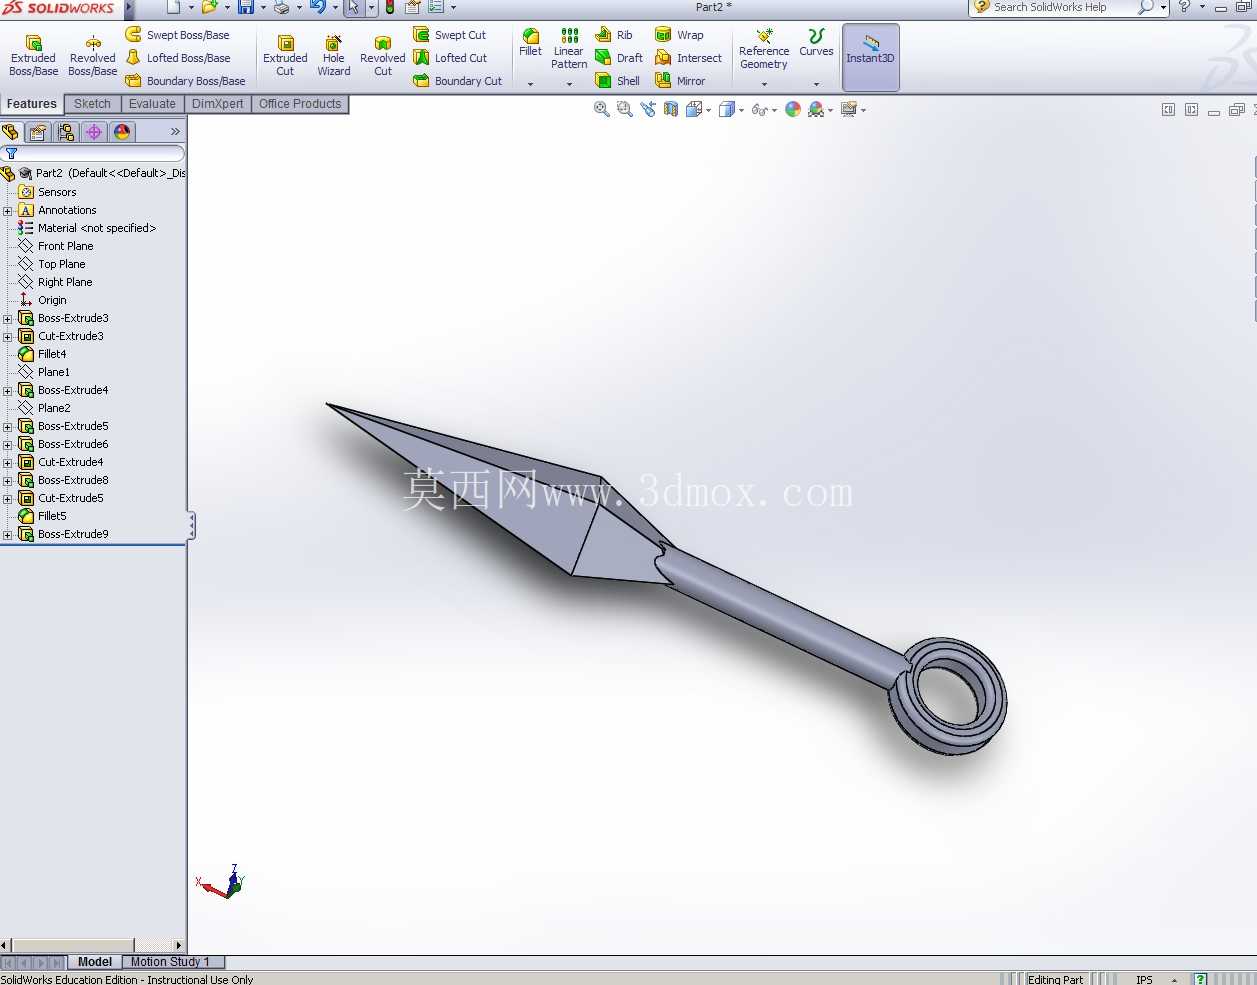1257x985 pixels.
Task: Select the Linear Pattern tool
Action: click(x=569, y=48)
